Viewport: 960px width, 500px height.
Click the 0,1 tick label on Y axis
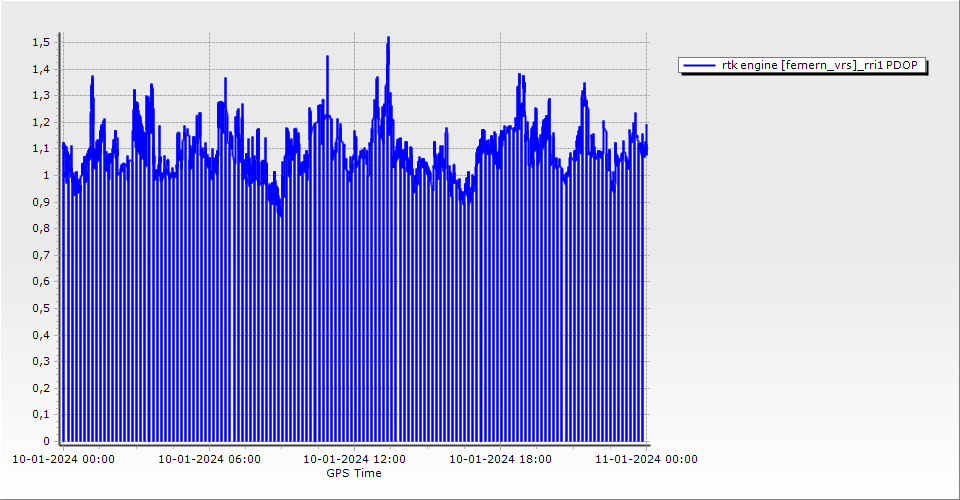[40, 414]
